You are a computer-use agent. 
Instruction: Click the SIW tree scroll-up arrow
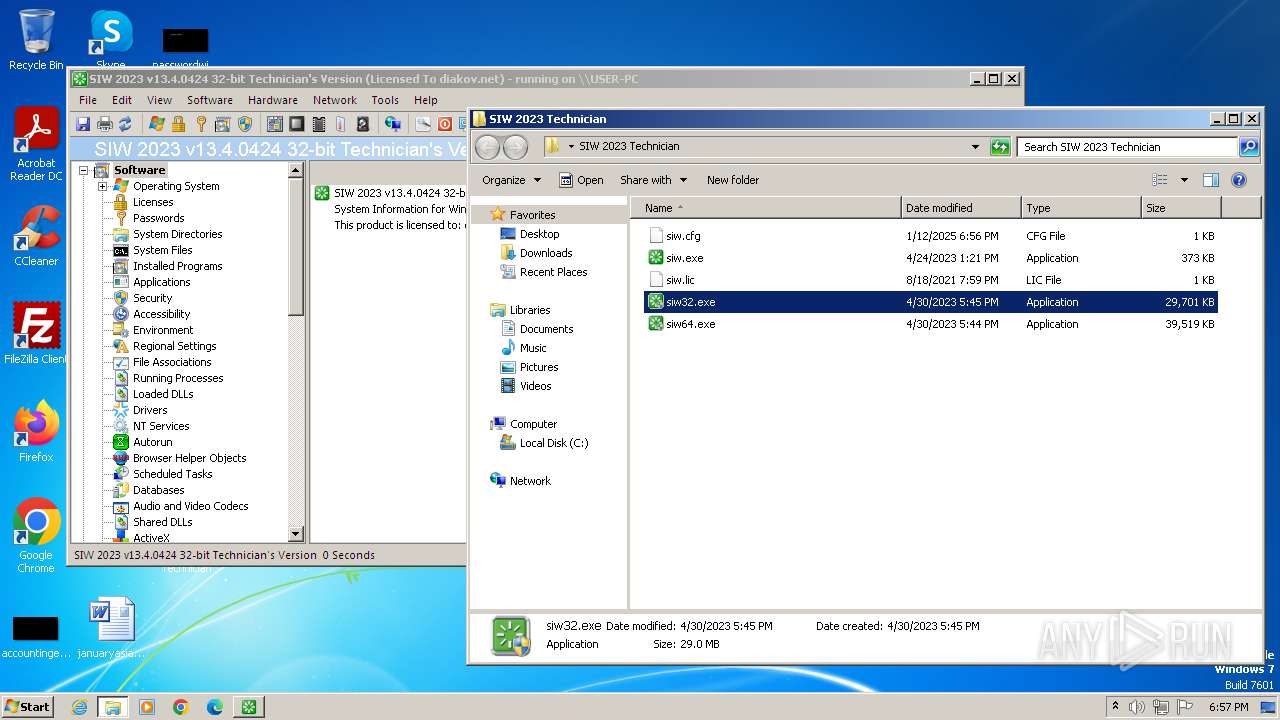[x=295, y=171]
